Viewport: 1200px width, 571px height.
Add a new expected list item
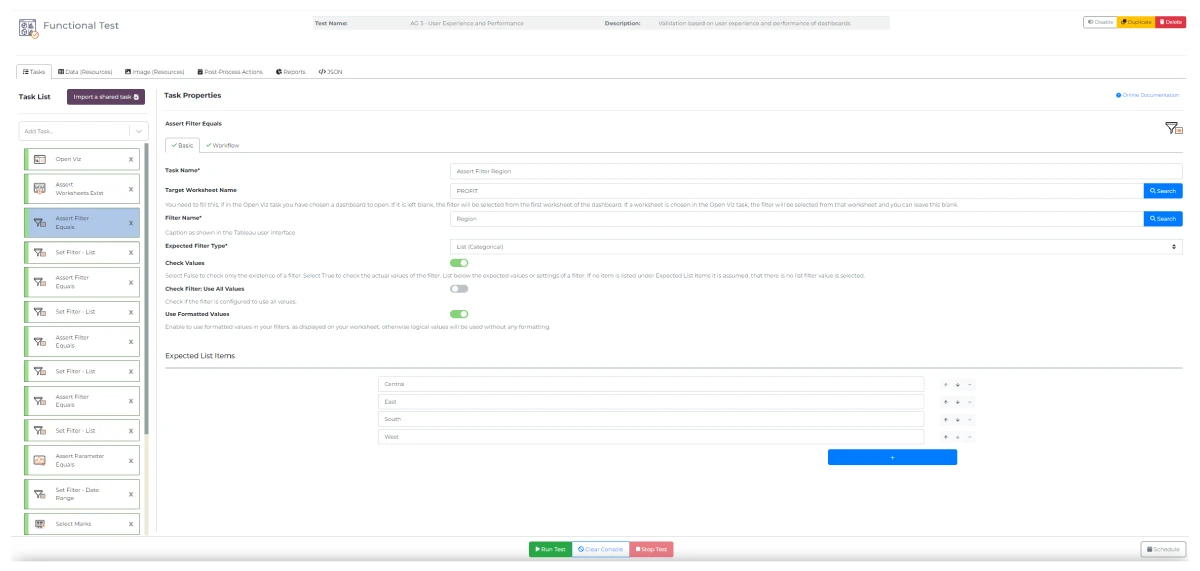click(x=892, y=457)
